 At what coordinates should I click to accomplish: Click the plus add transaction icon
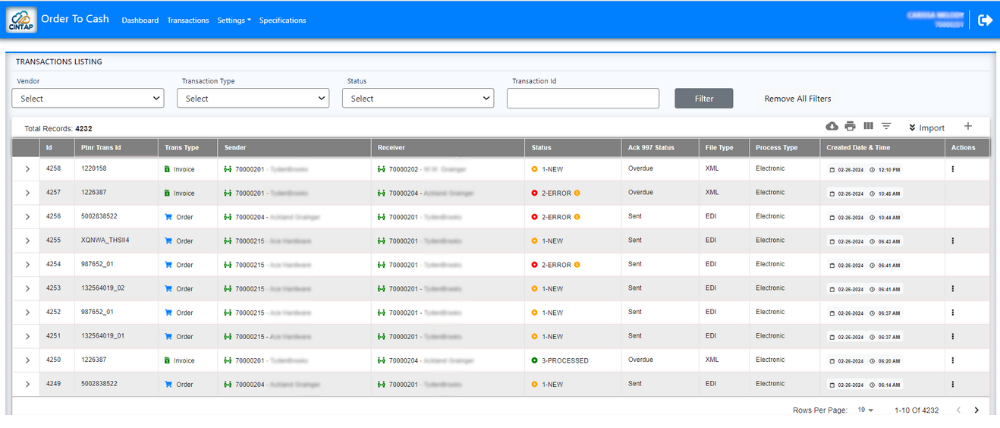point(967,126)
